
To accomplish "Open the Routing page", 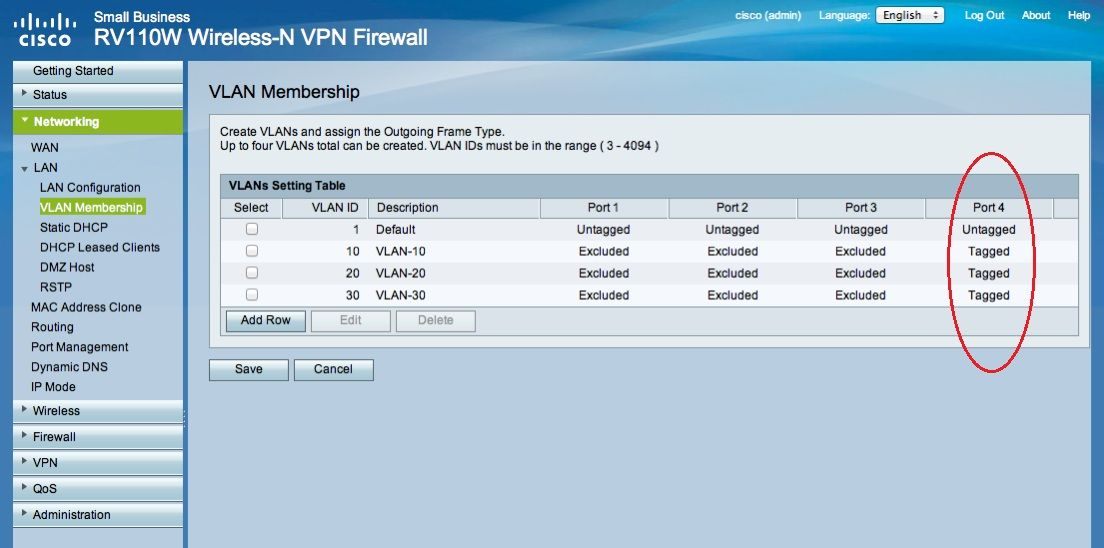I will 52,327.
